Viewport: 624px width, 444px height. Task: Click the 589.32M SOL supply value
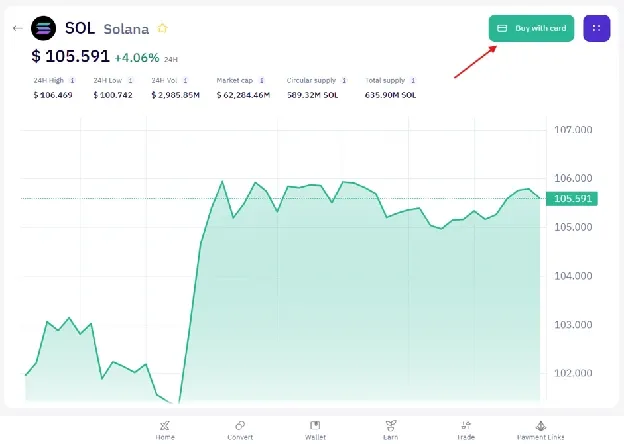pyautogui.click(x=313, y=95)
